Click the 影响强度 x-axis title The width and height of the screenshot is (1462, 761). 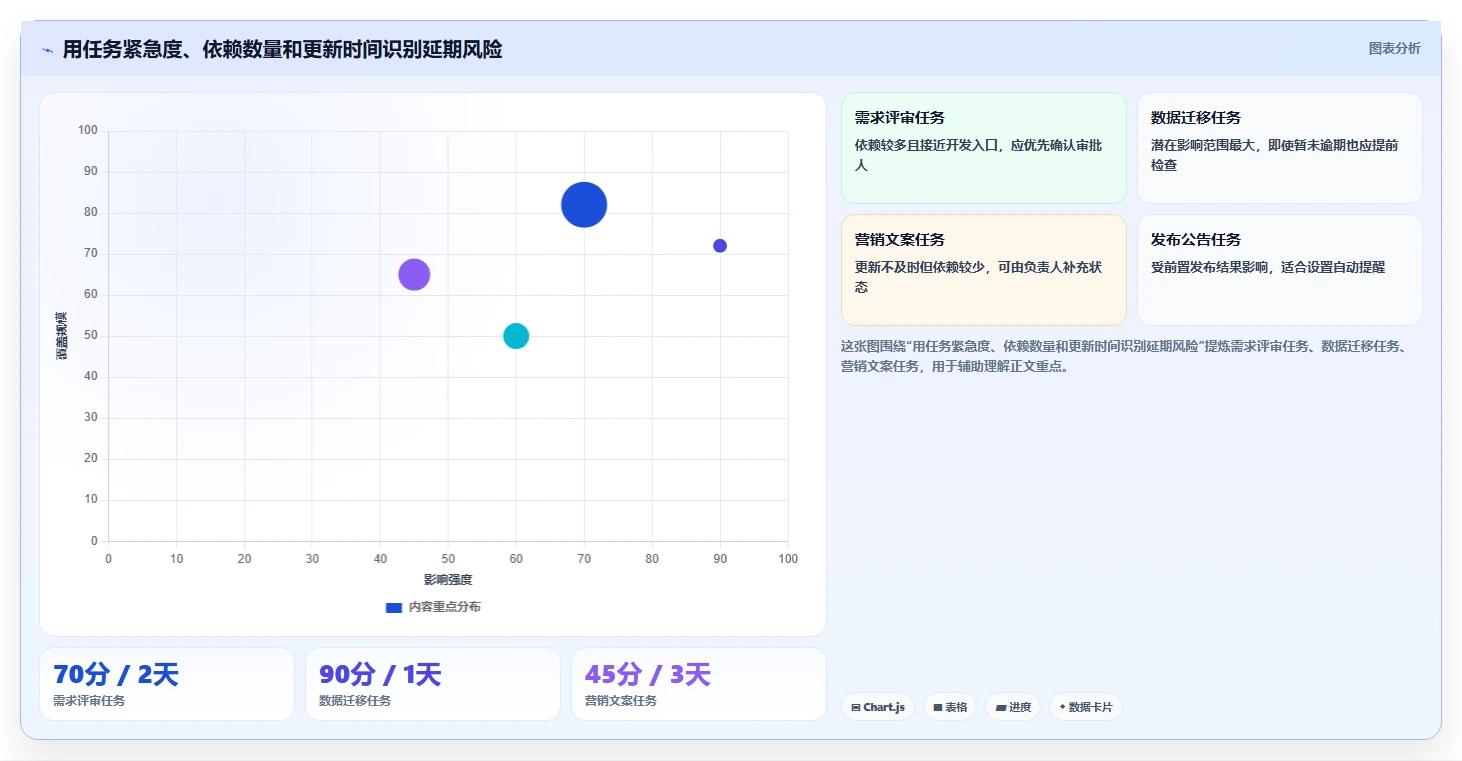tap(448, 580)
